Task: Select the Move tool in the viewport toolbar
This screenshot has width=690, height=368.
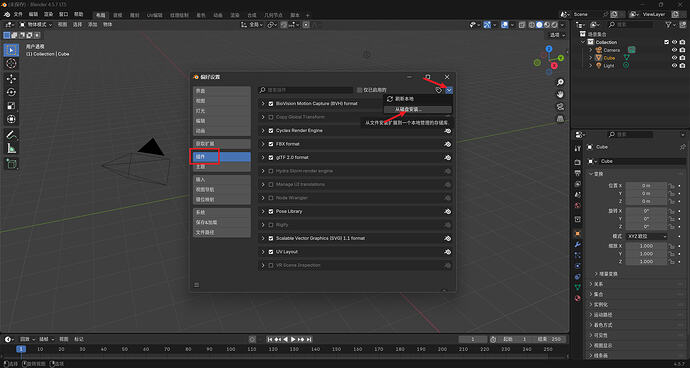Action: tap(11, 78)
